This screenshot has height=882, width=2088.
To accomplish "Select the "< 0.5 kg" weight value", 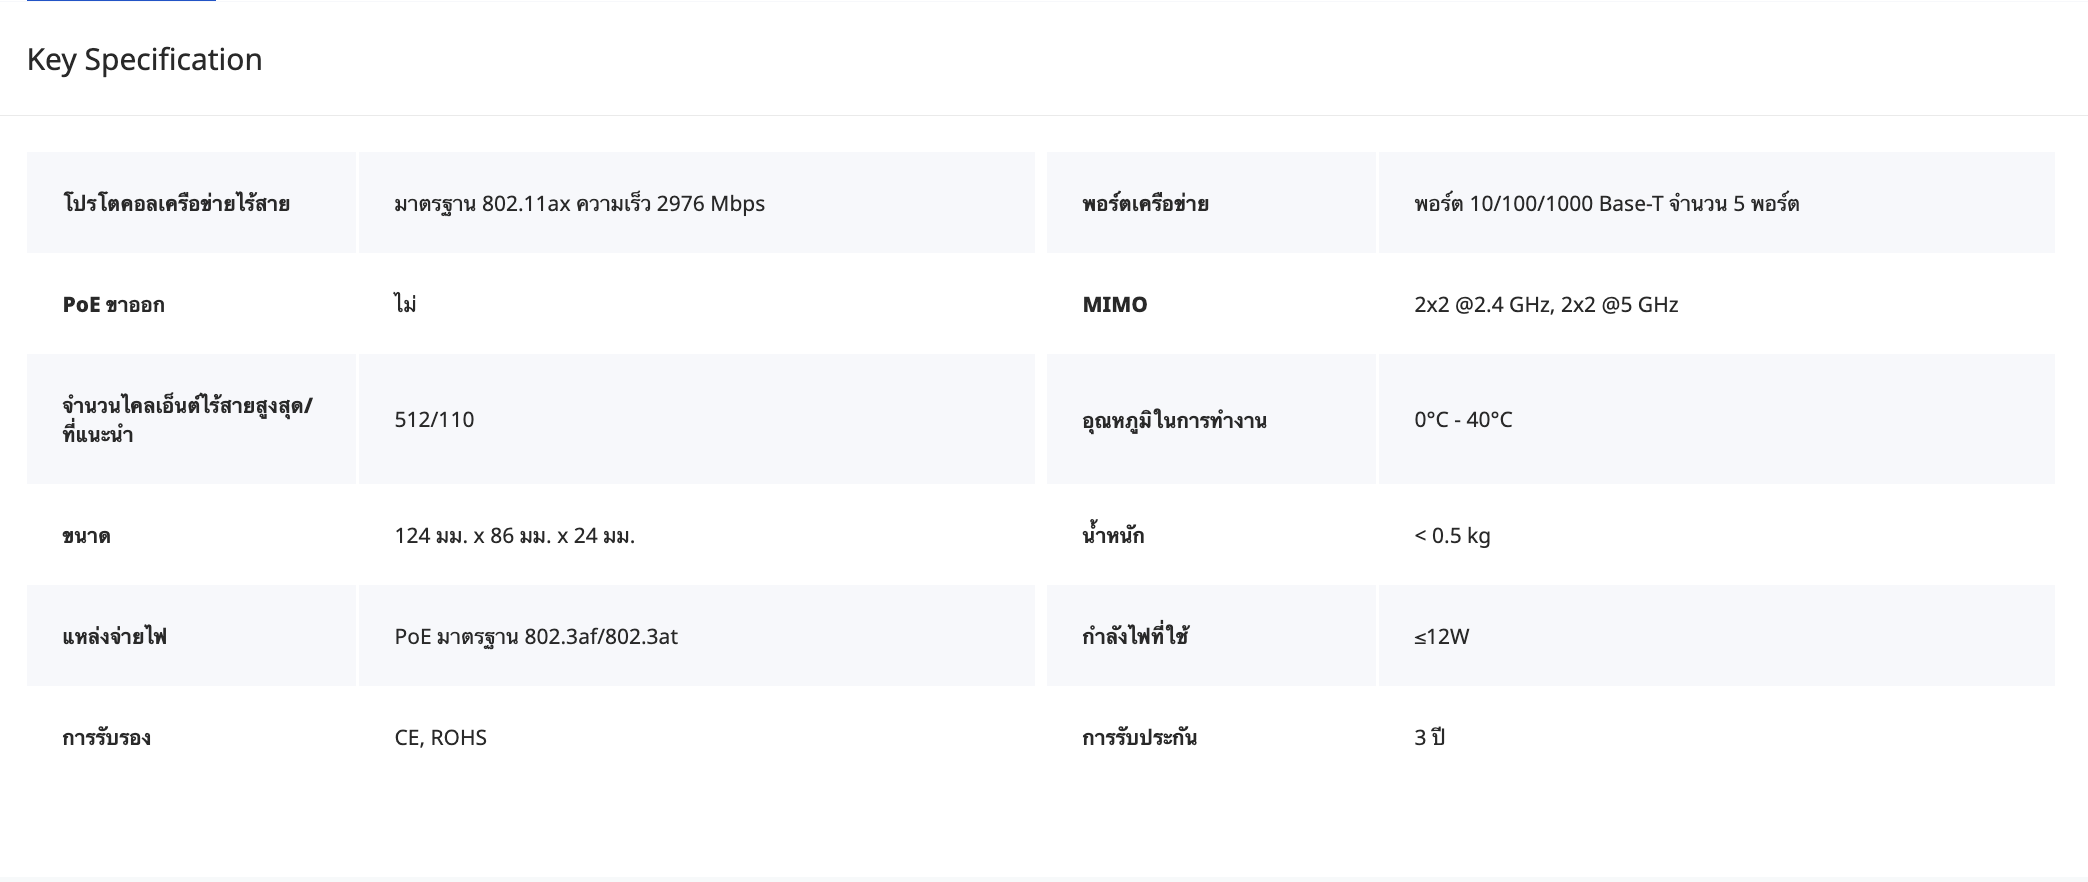I will click(1452, 536).
